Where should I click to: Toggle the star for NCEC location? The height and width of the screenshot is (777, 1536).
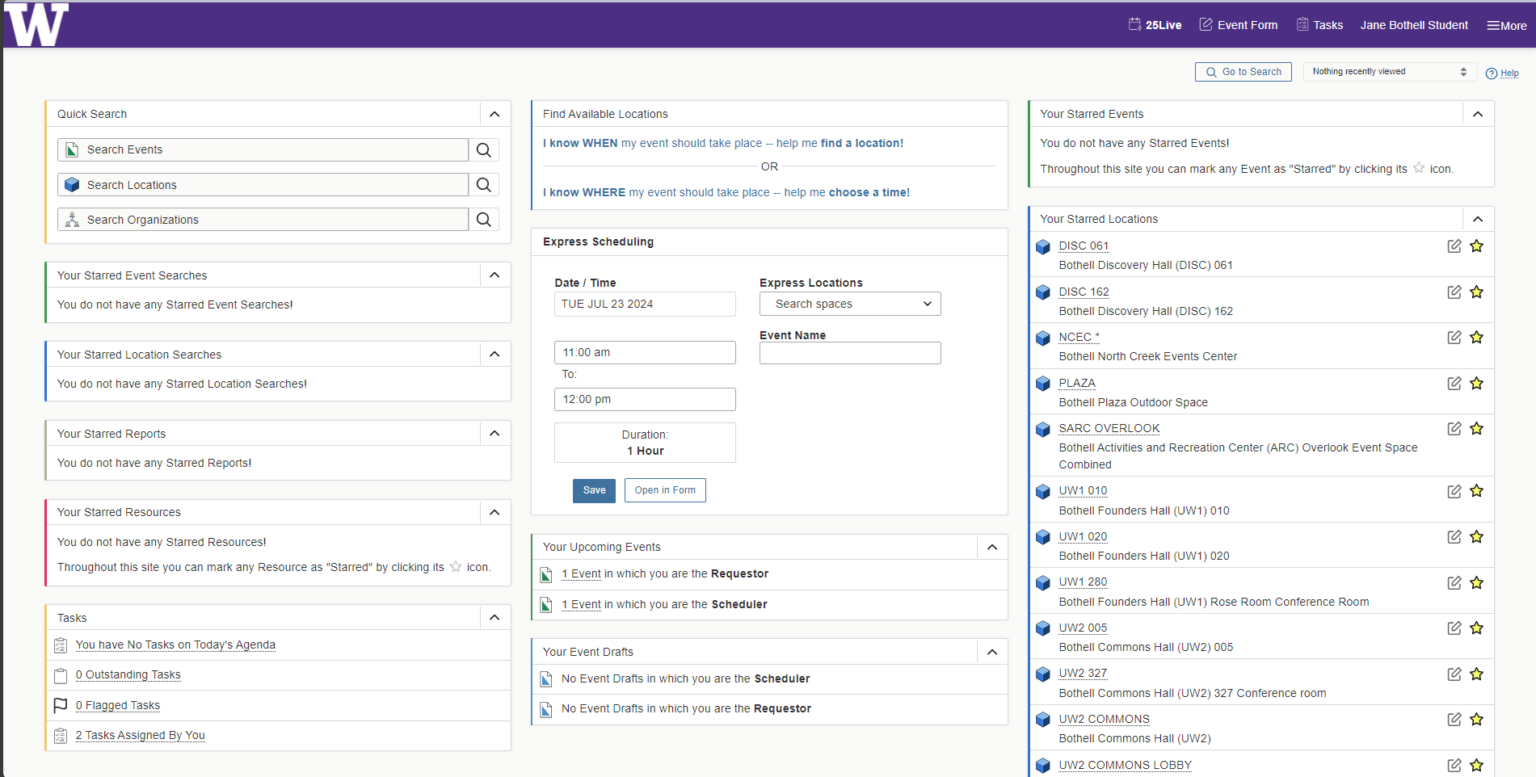[x=1476, y=337]
